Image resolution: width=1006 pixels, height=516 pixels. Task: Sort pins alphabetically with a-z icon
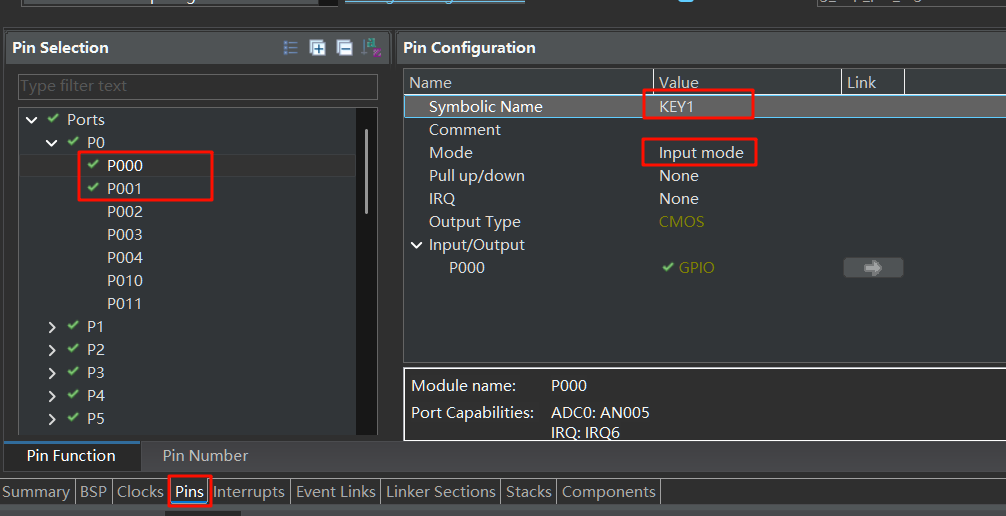coord(371,47)
